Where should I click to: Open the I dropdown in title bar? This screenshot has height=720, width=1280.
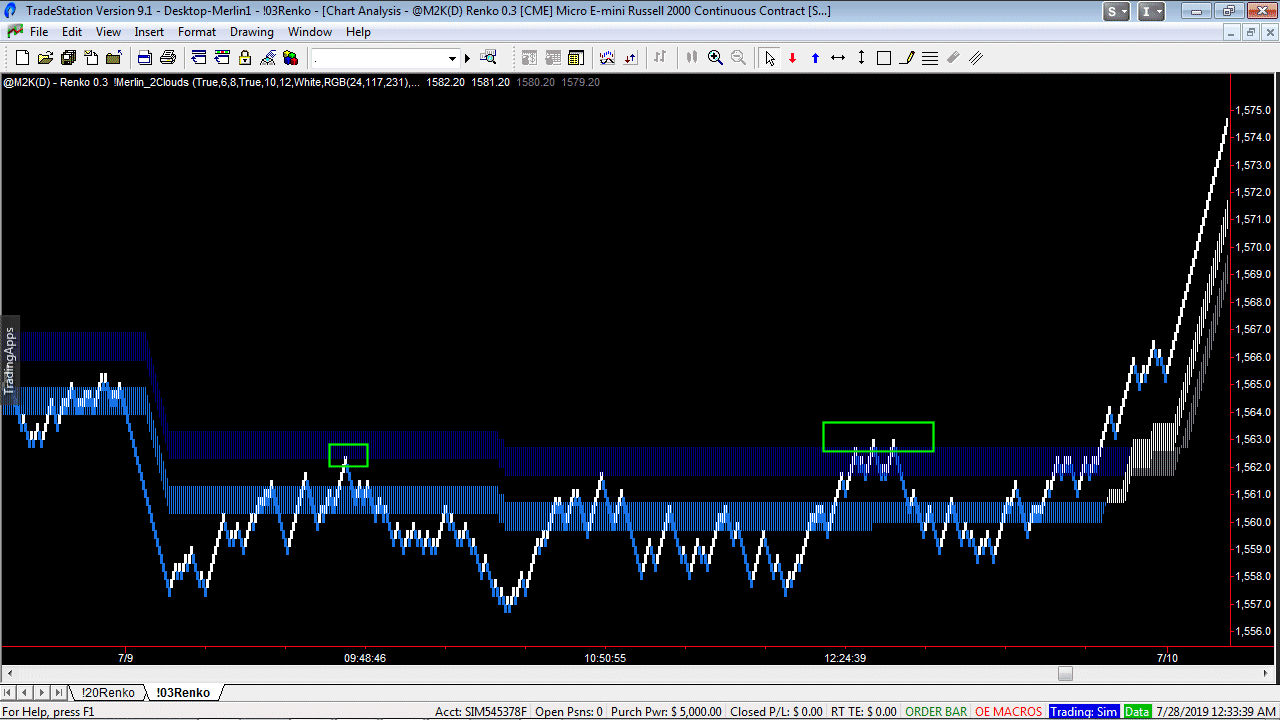click(1152, 11)
